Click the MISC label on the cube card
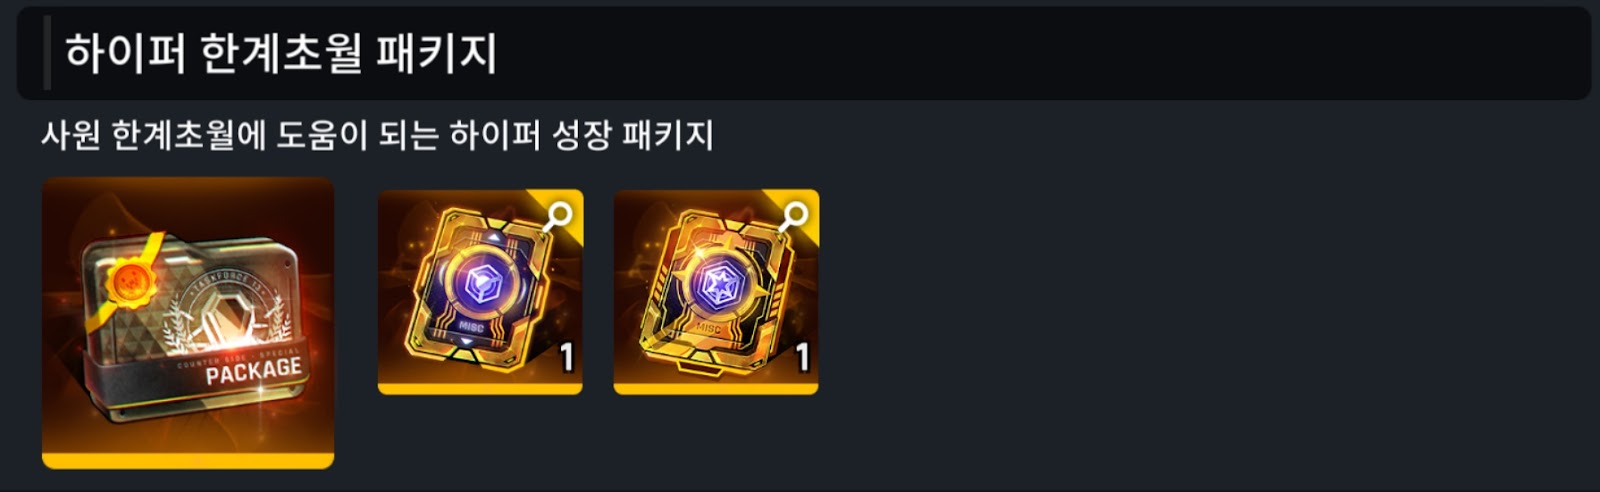Screen dimensions: 1600x492 click(x=471, y=327)
